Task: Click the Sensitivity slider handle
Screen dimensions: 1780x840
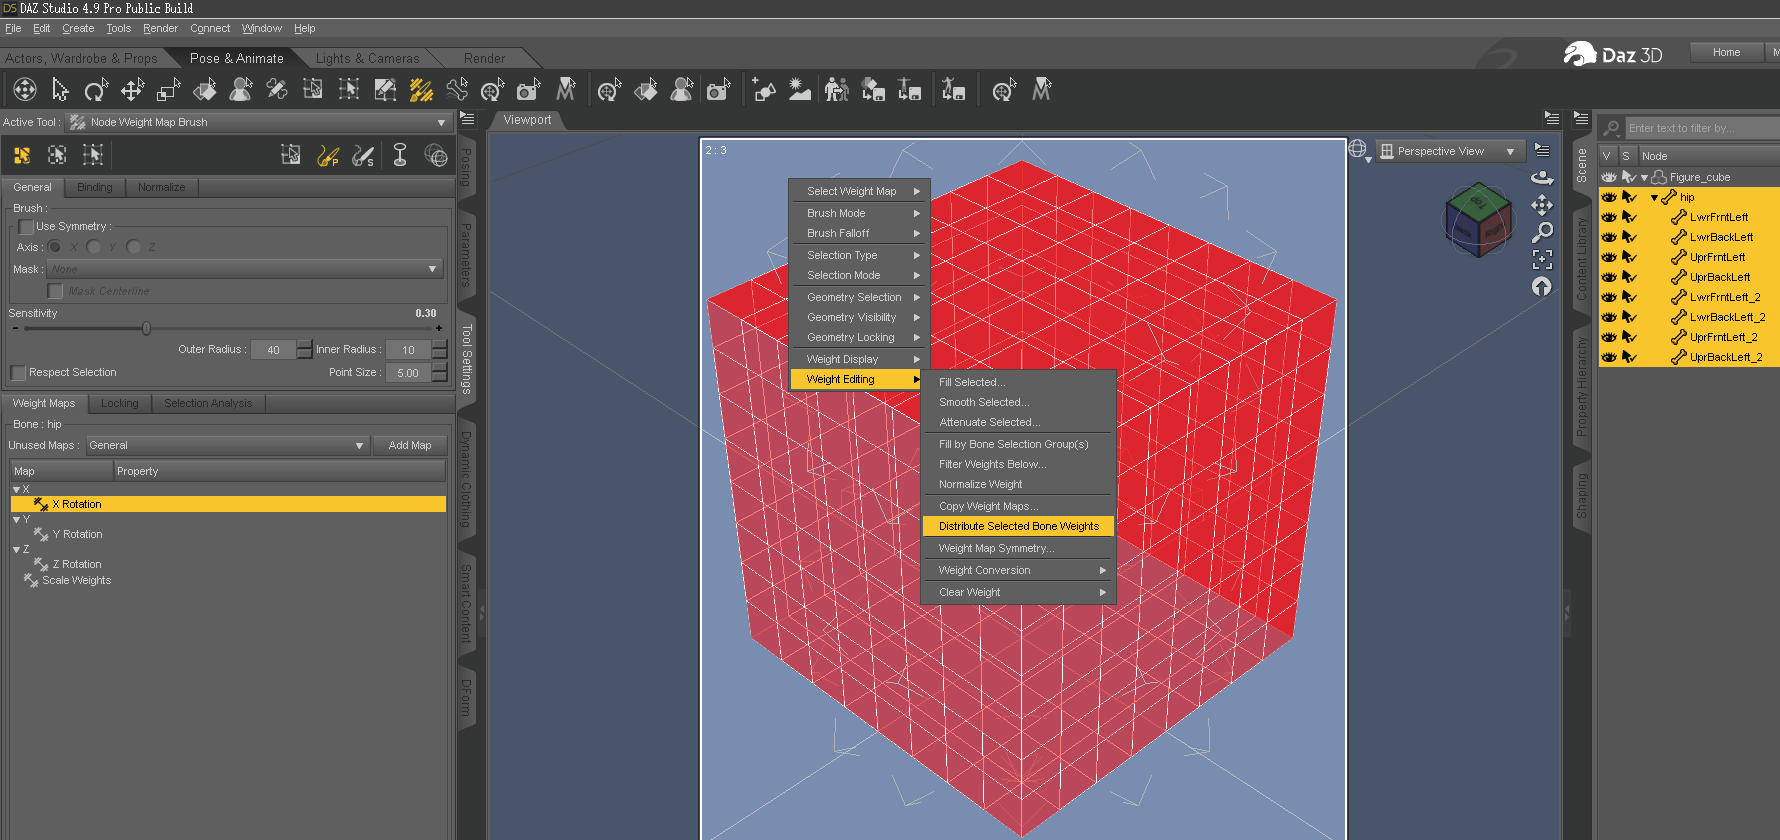Action: coord(146,328)
